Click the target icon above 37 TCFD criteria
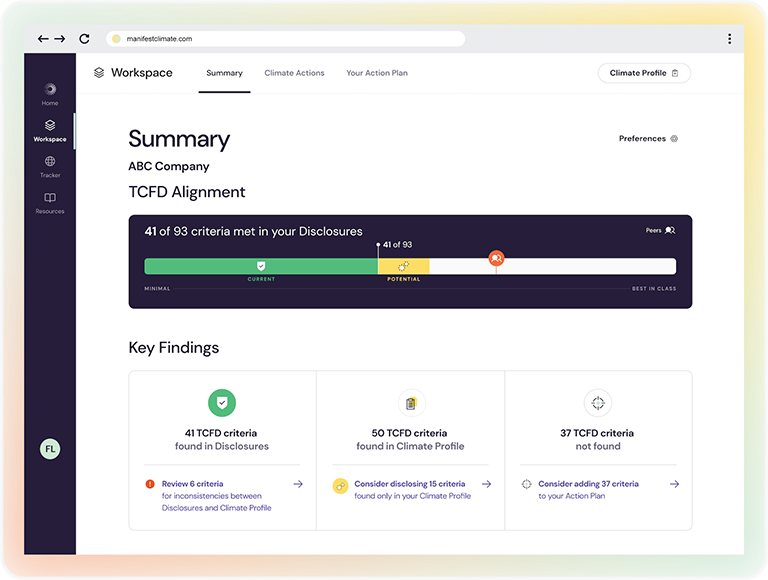Image resolution: width=768 pixels, height=580 pixels. (x=598, y=403)
